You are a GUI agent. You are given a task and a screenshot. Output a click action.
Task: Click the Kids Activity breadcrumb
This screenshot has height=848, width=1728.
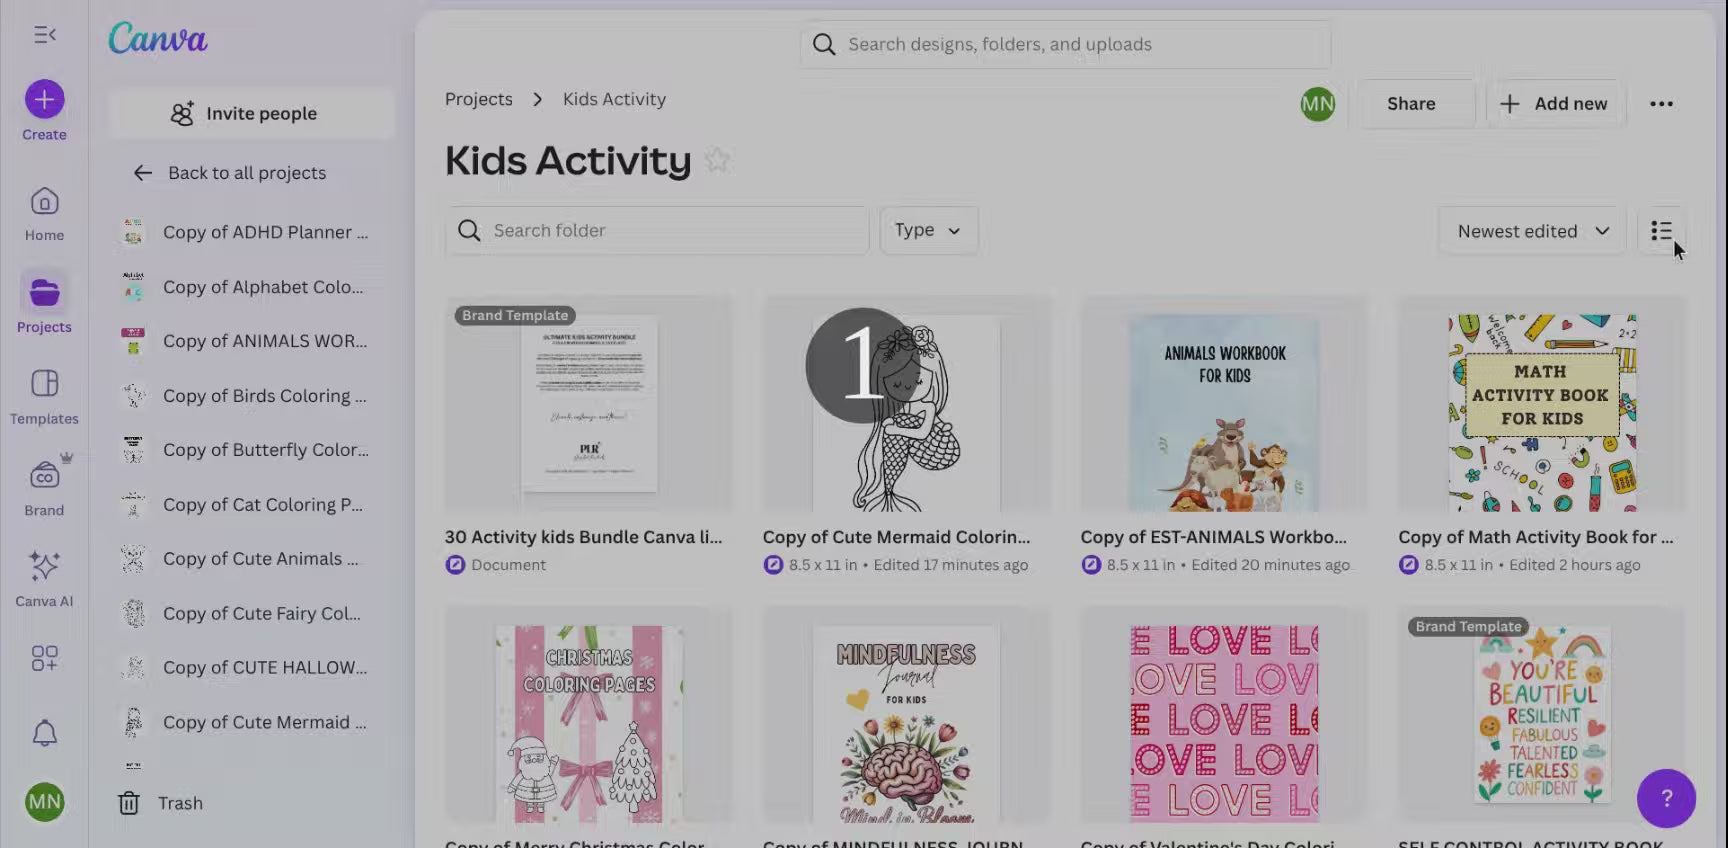pyautogui.click(x=614, y=99)
